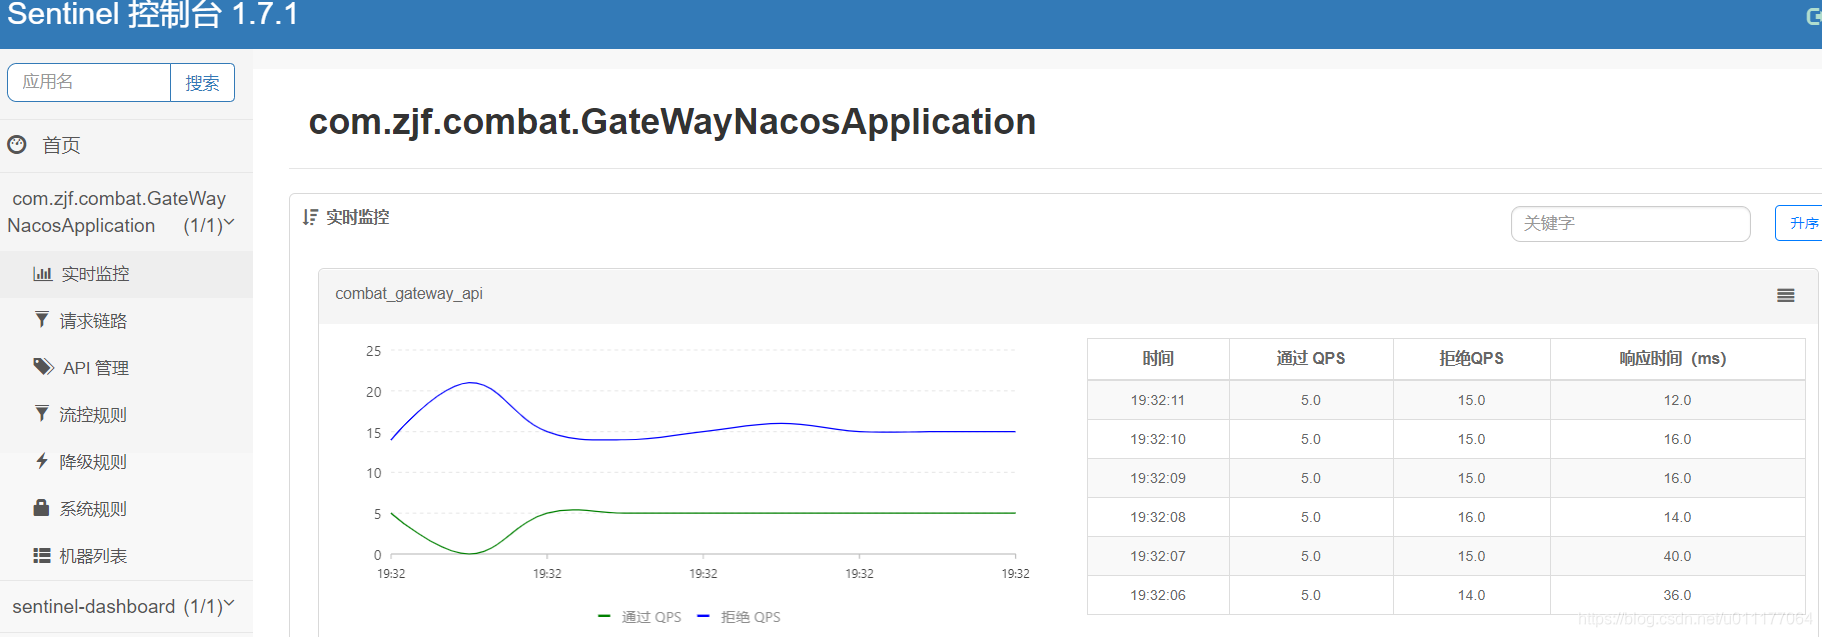Click response time value 12.0
This screenshot has height=637, width=1822.
[1677, 400]
